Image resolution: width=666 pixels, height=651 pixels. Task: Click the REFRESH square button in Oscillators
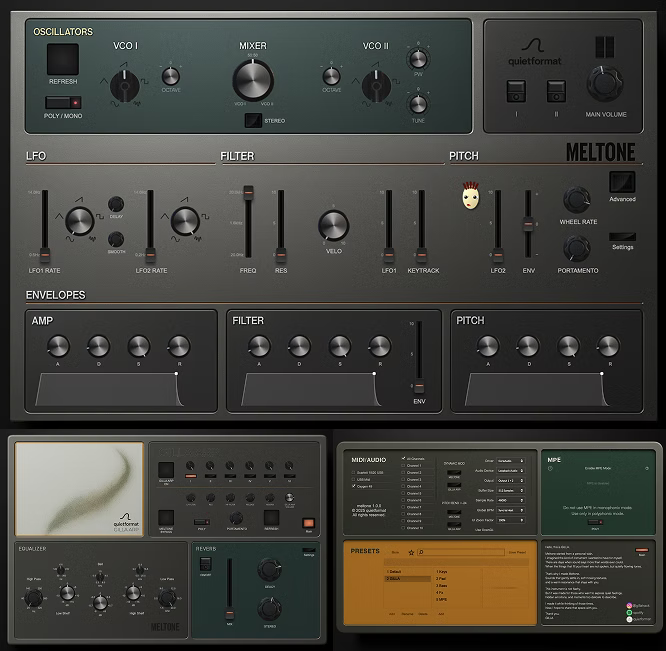63,59
